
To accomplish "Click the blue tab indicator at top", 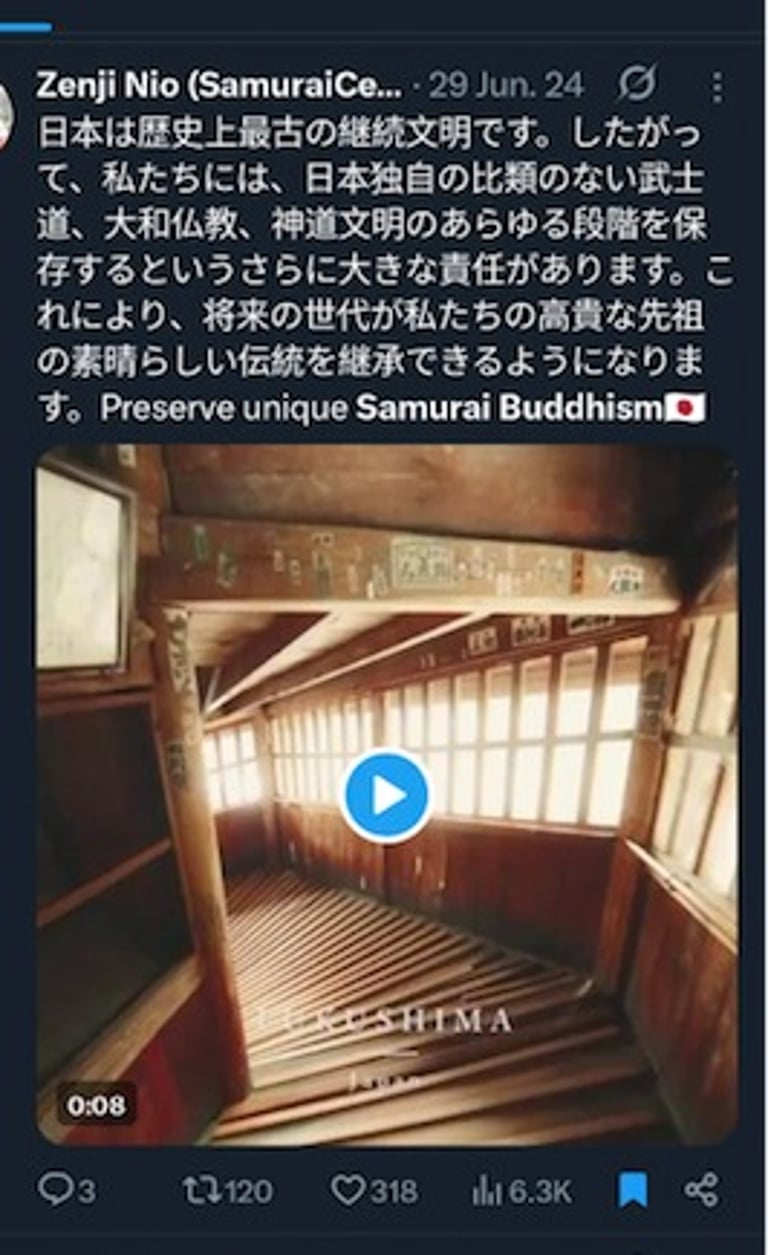I will click(26, 27).
